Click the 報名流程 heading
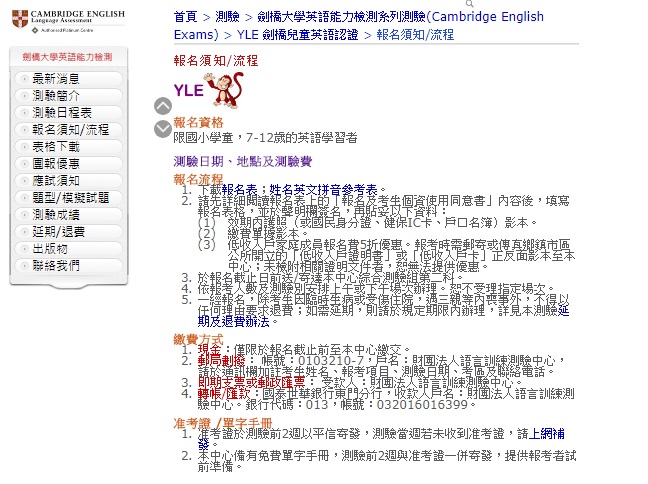648x484 pixels. (198, 179)
